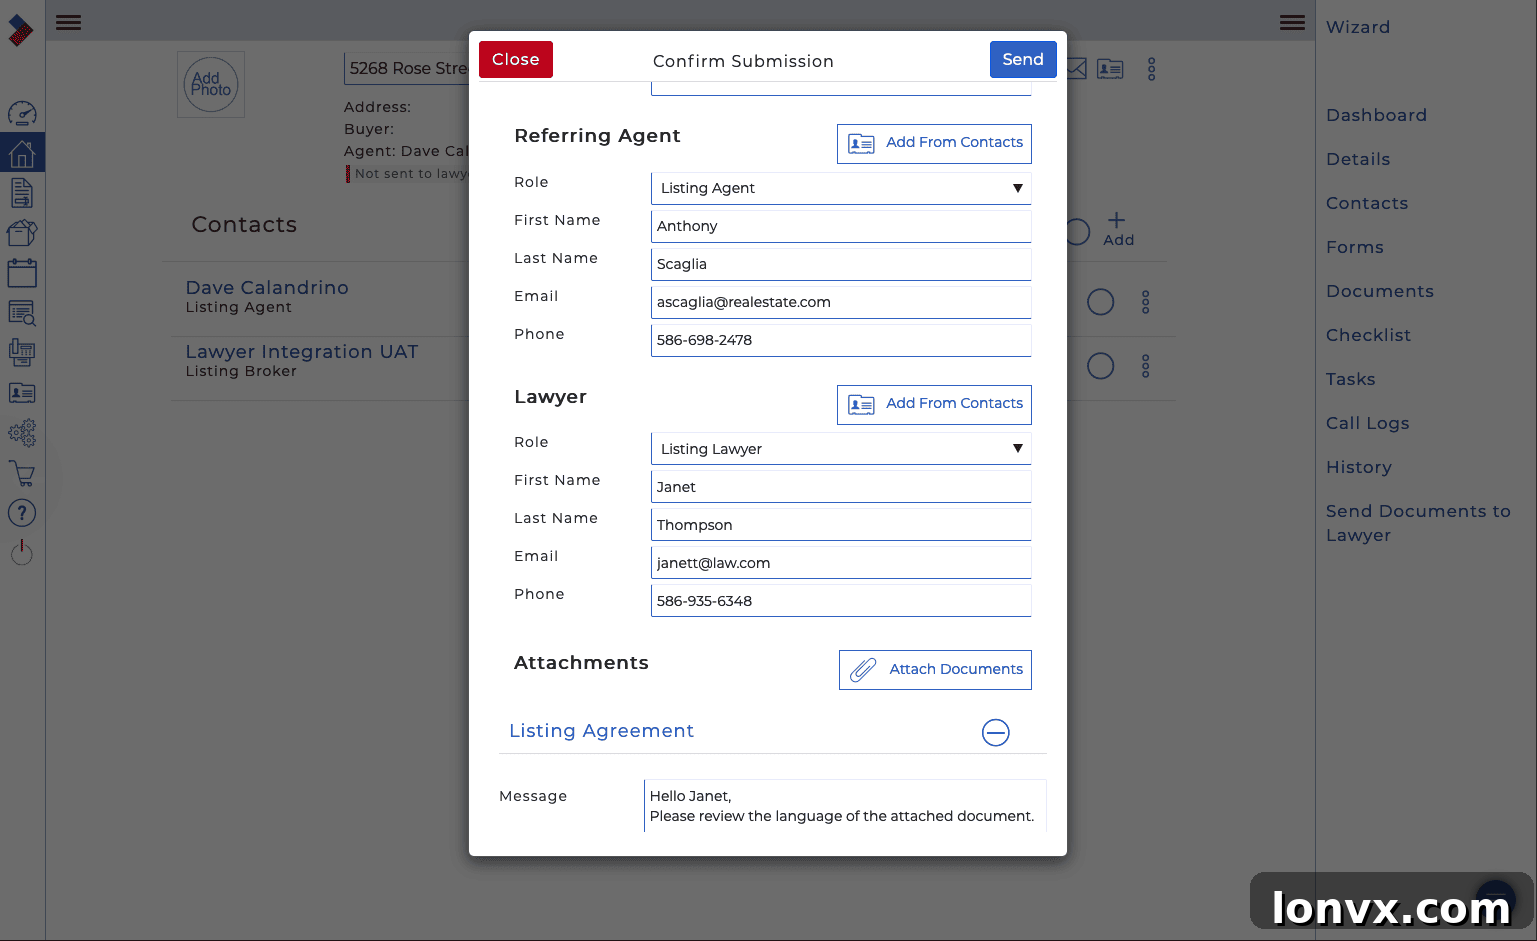Close the Confirm Submission dialog

(516, 60)
